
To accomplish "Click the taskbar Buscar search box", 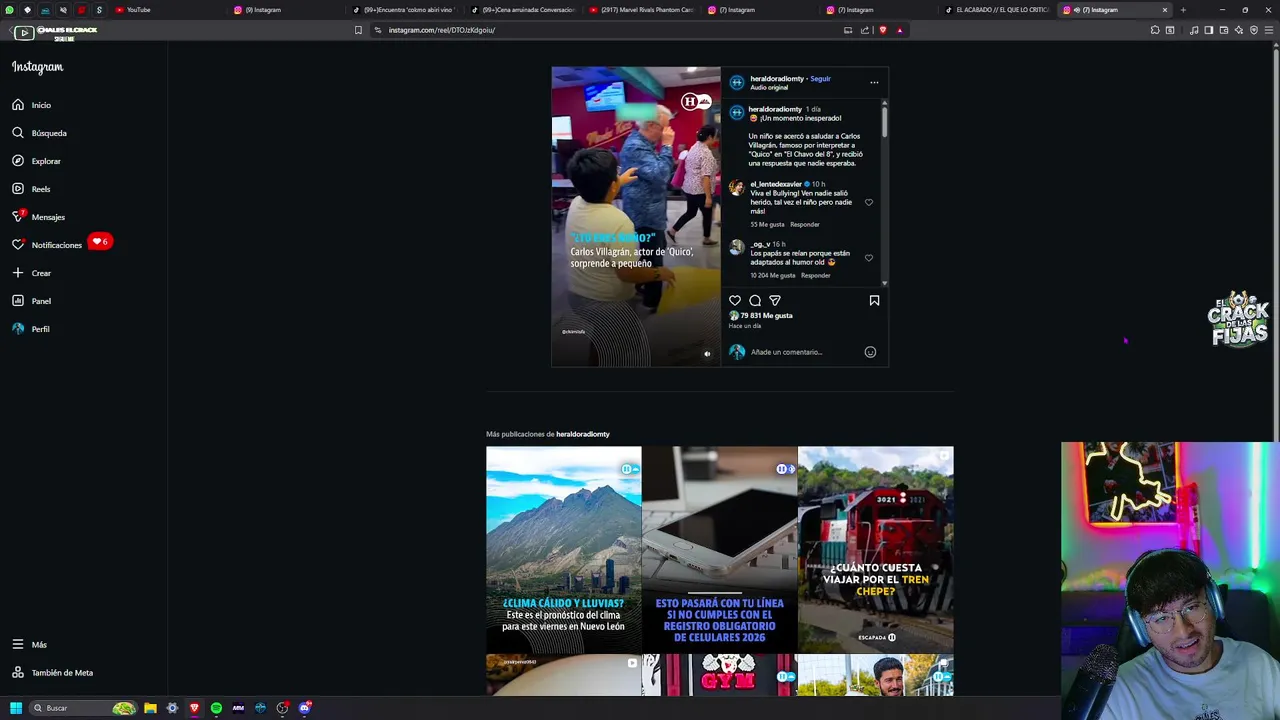I will point(83,708).
